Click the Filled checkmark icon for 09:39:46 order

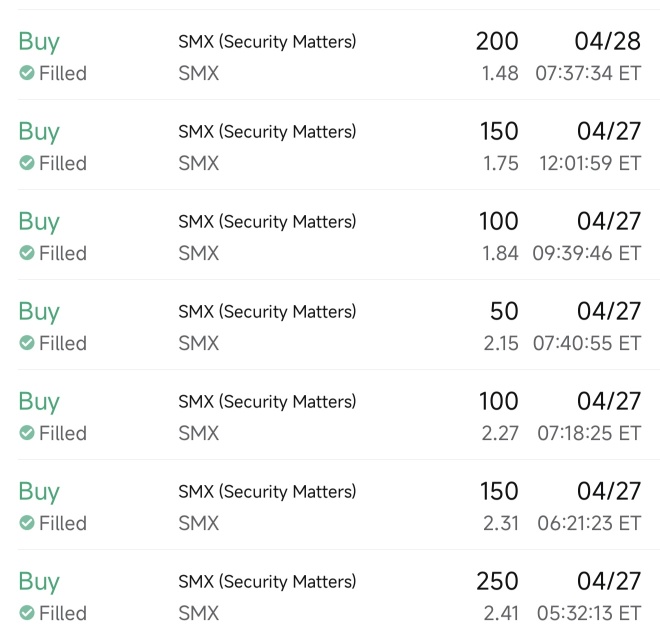point(27,253)
